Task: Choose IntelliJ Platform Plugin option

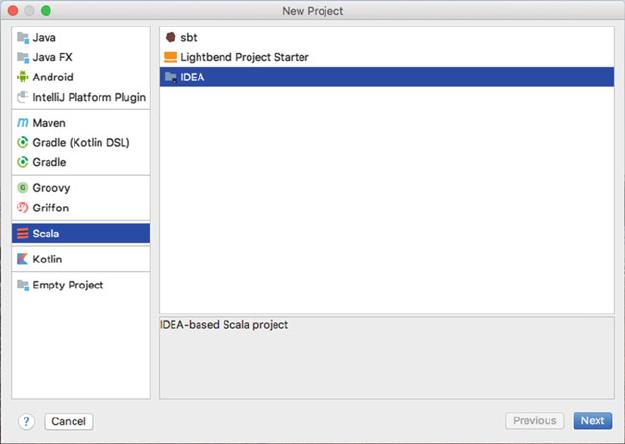Action: (89, 97)
